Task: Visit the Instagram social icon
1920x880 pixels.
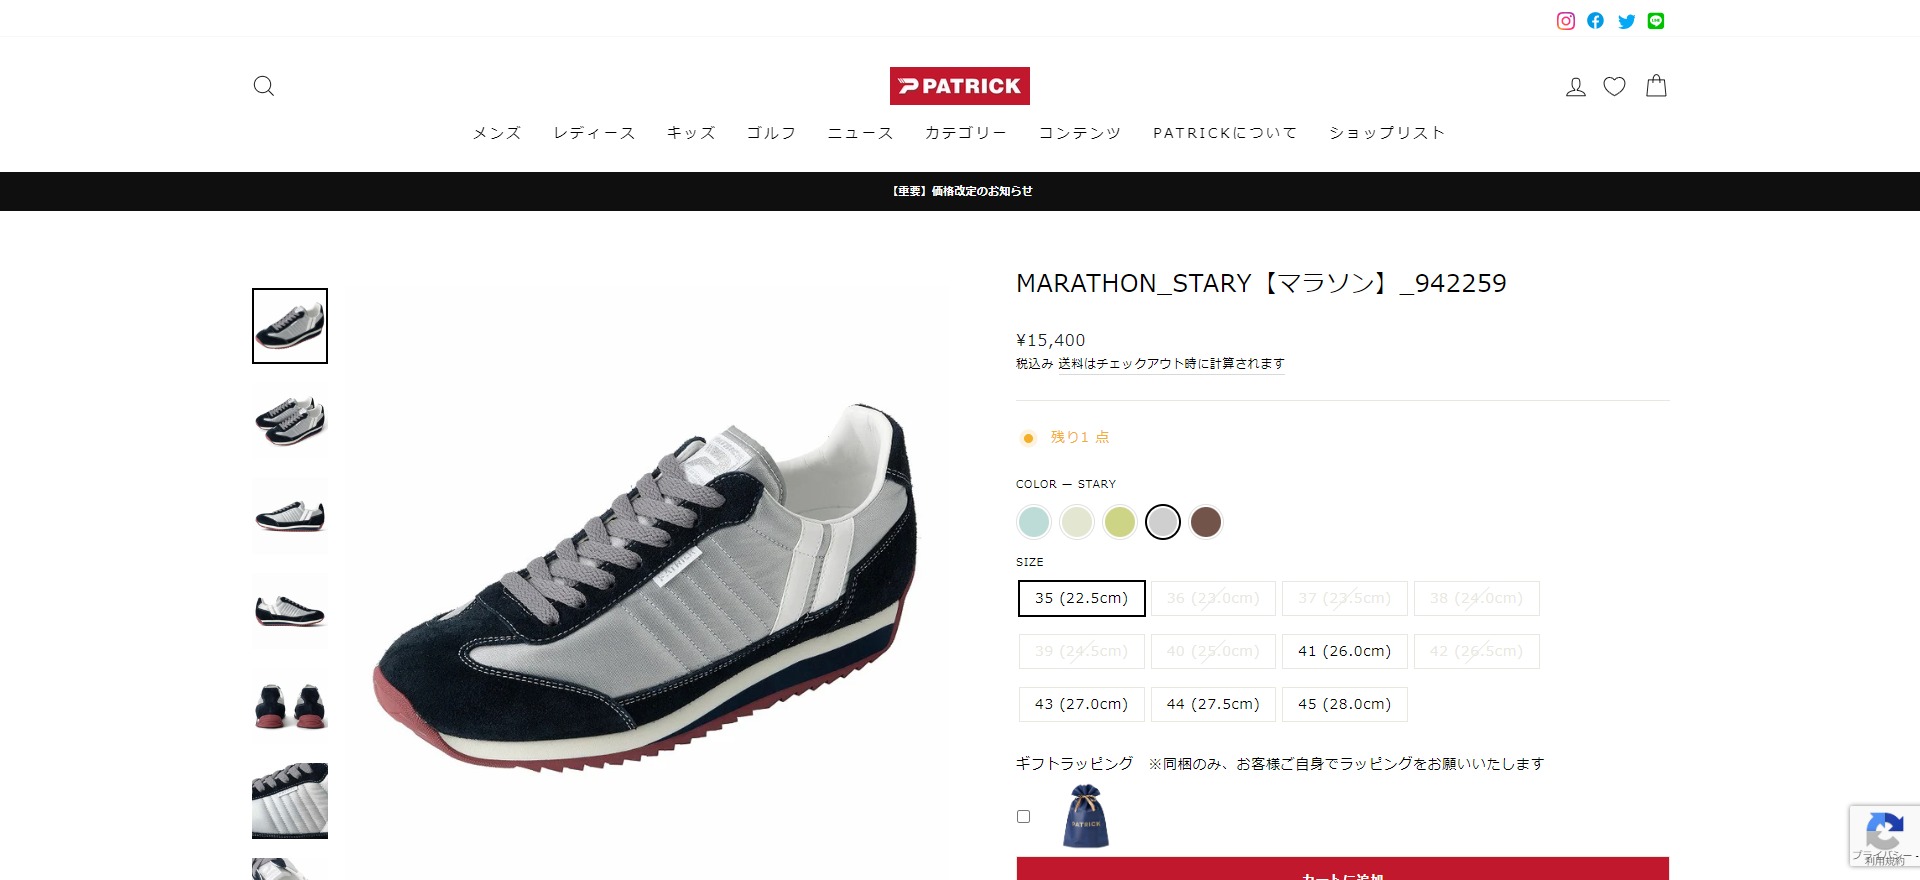Action: tap(1566, 21)
